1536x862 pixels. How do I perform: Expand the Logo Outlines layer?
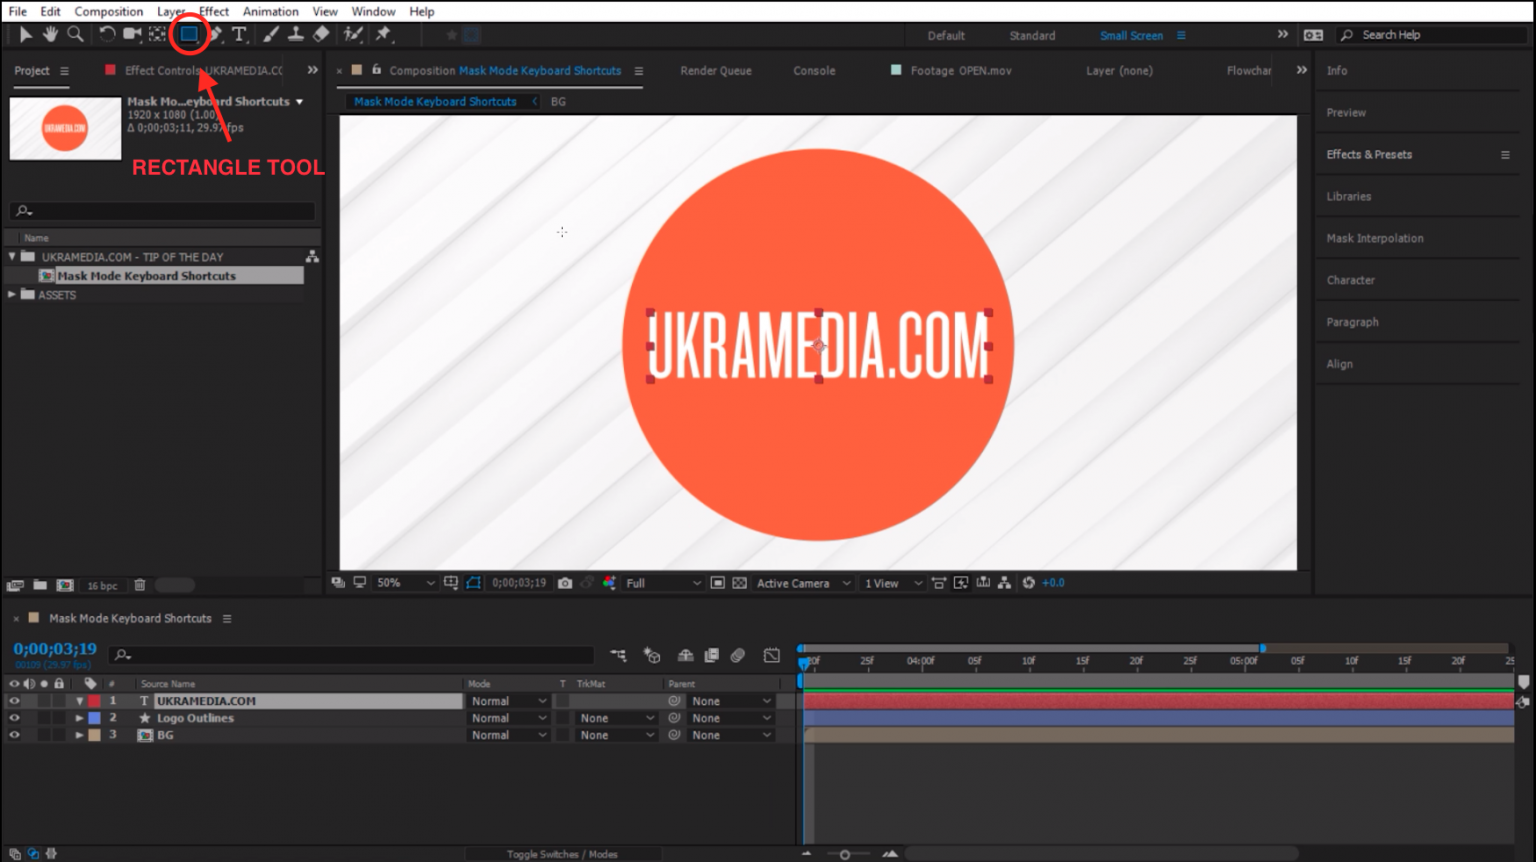point(79,718)
